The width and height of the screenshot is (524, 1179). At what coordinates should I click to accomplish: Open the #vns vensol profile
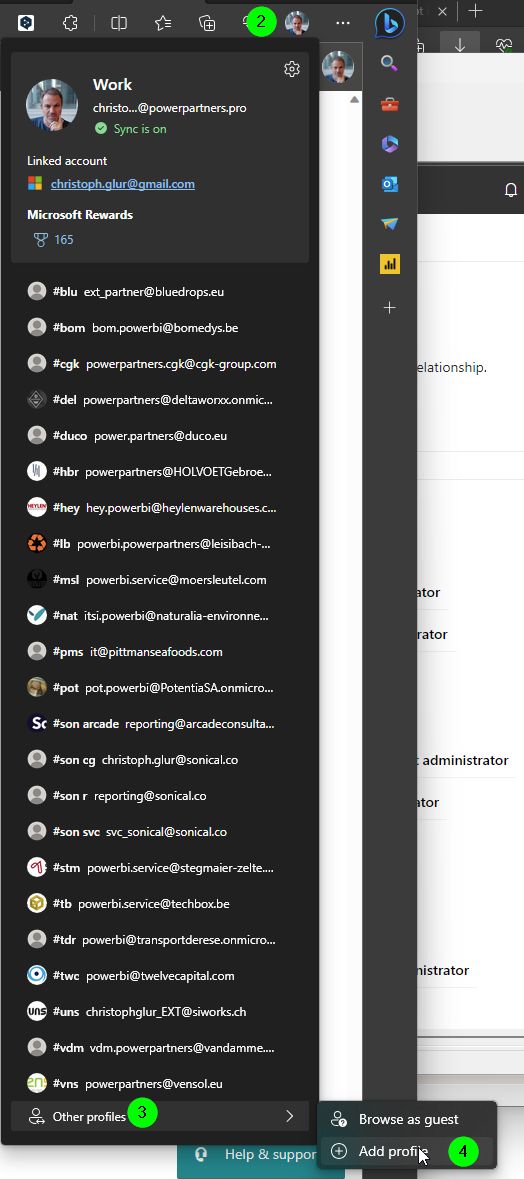160,1084
